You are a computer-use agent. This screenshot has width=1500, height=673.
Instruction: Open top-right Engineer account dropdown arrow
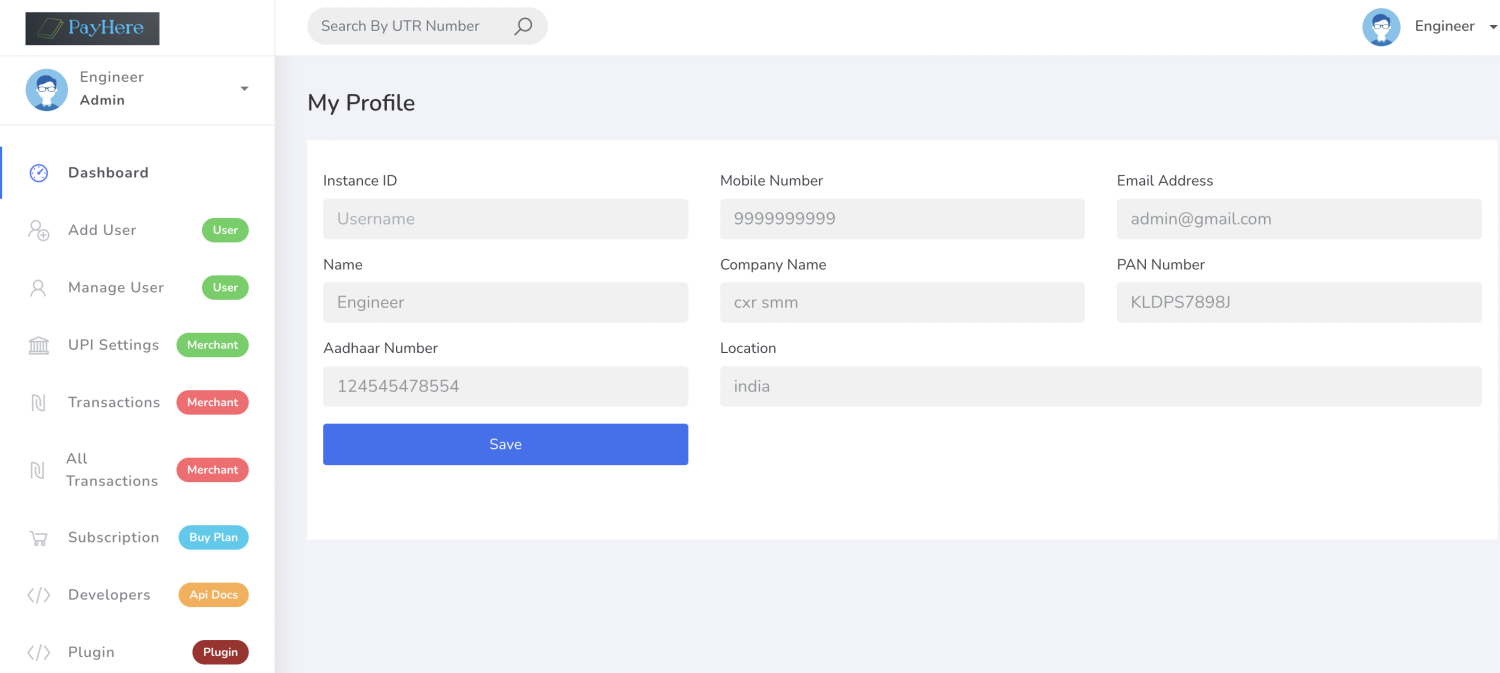click(x=1493, y=28)
